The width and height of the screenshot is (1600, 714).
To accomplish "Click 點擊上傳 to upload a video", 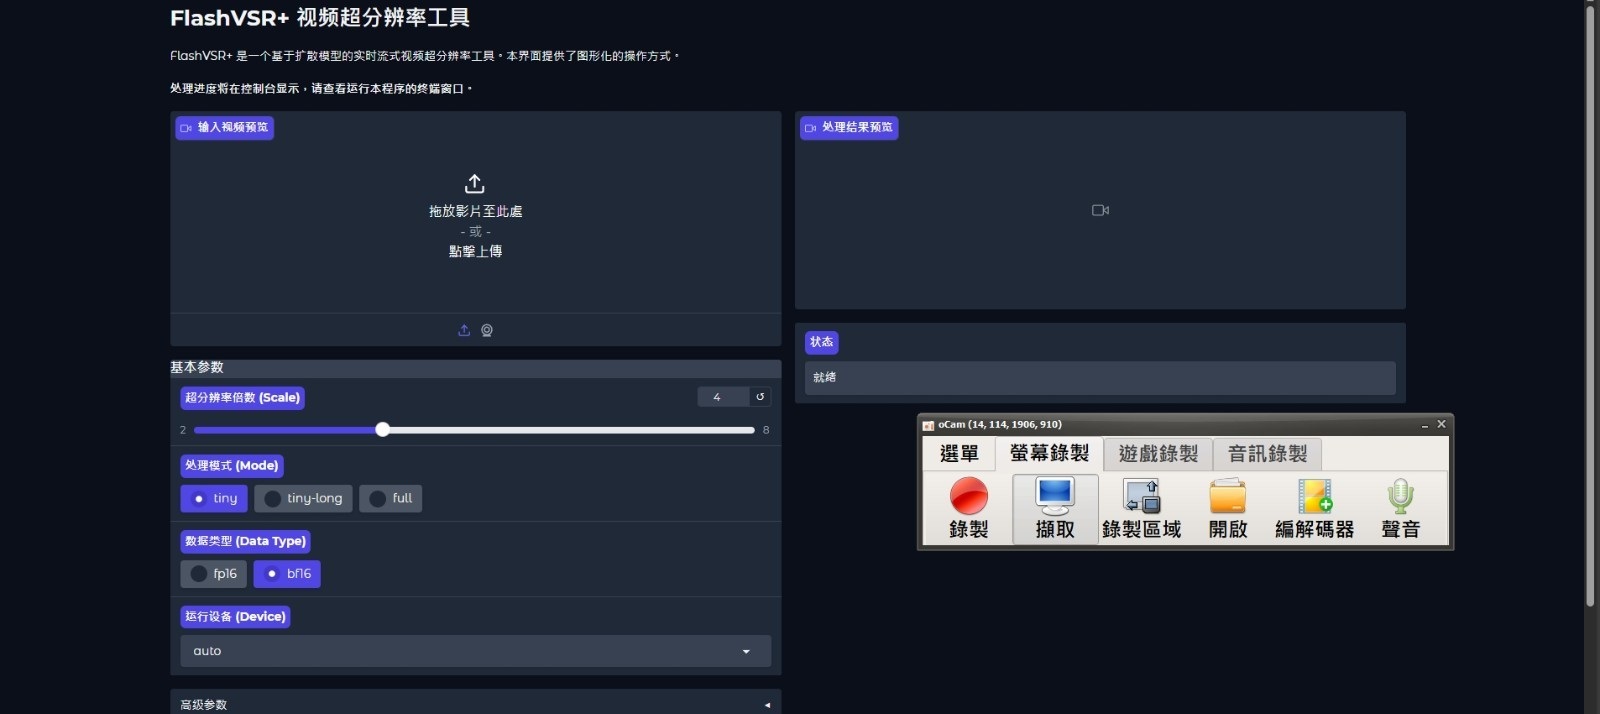I will click(x=475, y=251).
